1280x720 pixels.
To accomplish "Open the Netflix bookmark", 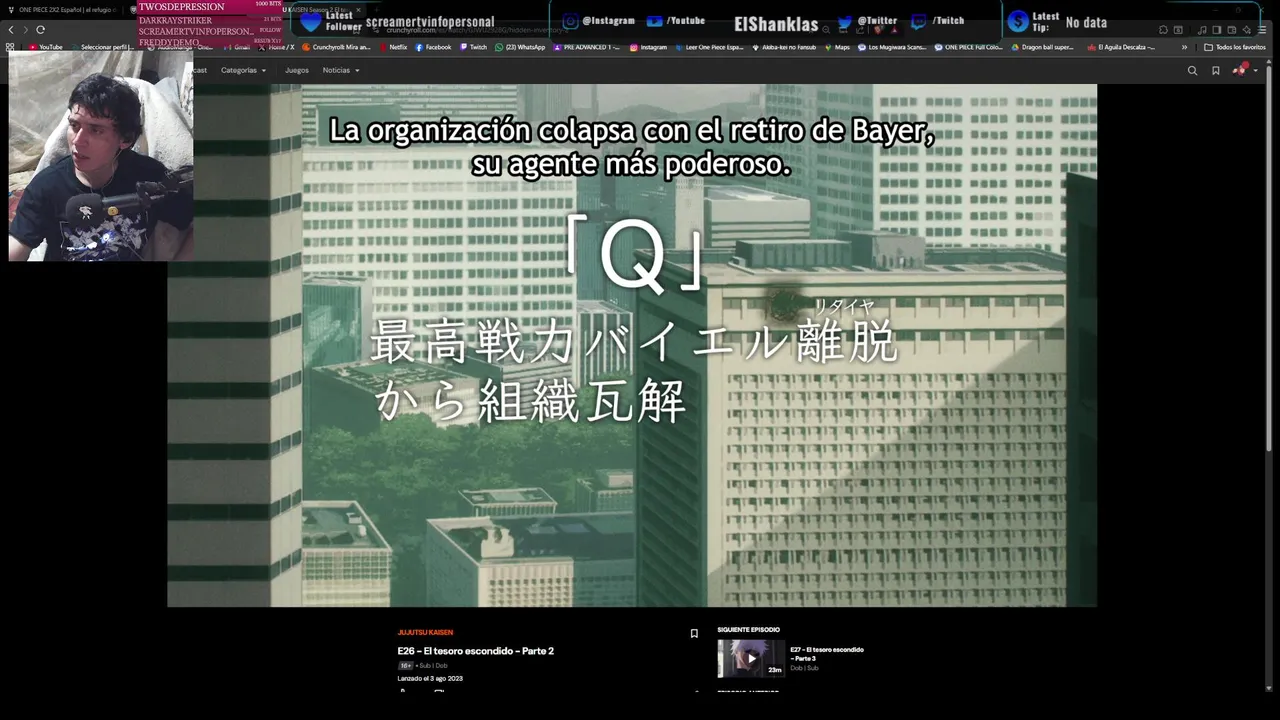I will (x=393, y=47).
